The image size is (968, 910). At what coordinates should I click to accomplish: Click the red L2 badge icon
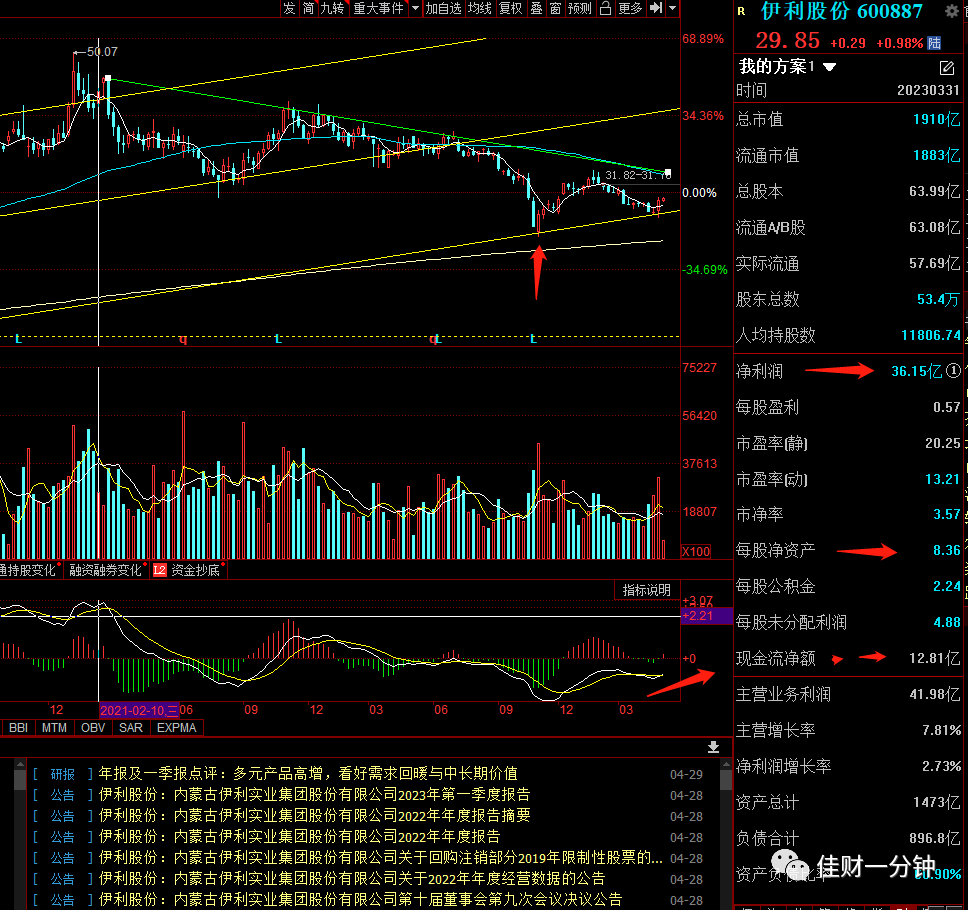click(x=160, y=570)
